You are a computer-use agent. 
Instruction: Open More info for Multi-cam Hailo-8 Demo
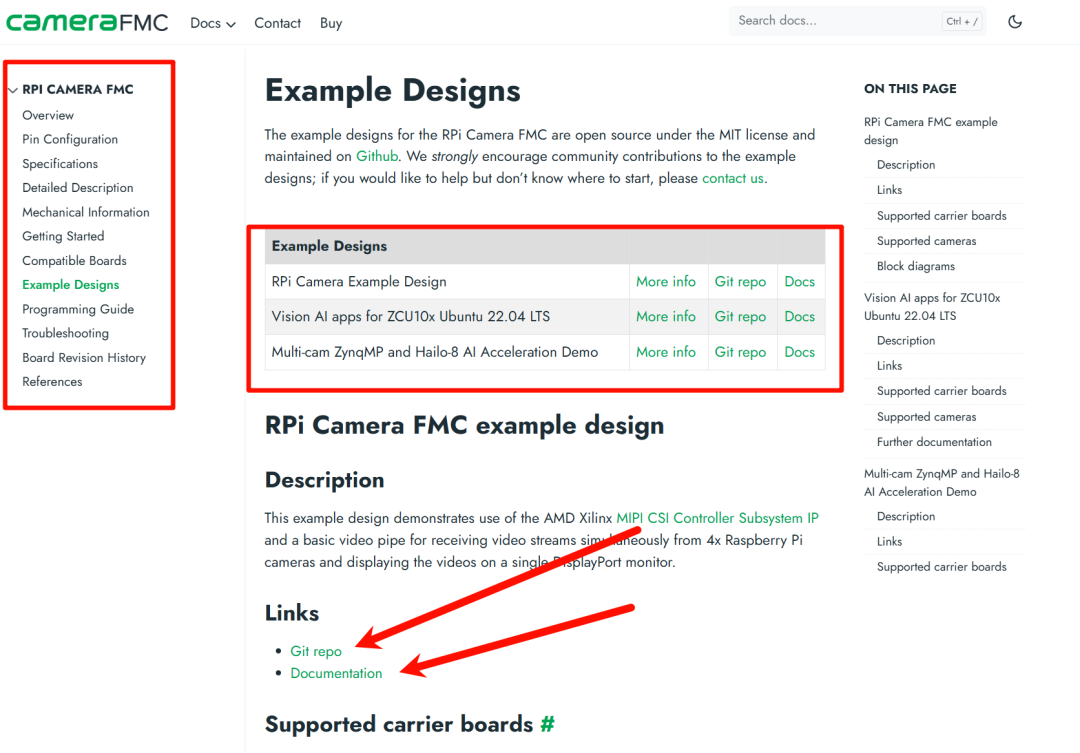[x=665, y=352]
